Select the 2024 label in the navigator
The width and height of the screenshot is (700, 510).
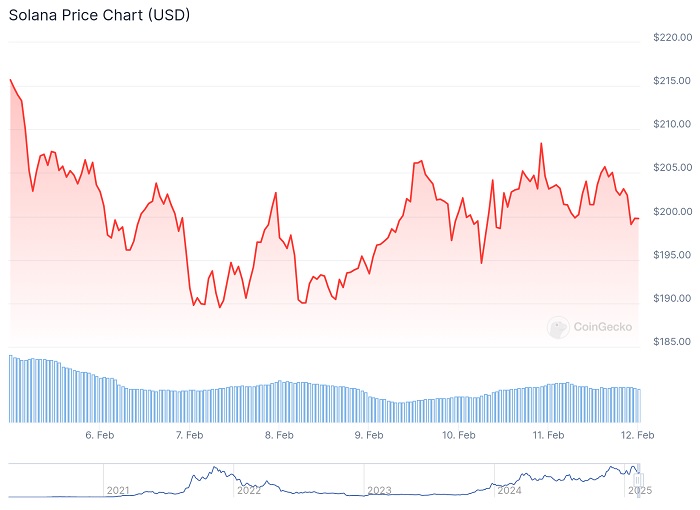(x=509, y=490)
